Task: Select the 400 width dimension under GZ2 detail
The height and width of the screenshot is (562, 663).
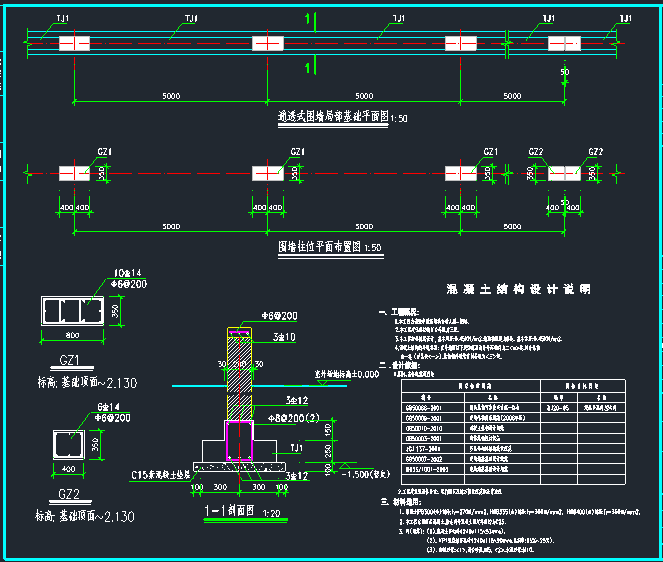Action: 68,469
